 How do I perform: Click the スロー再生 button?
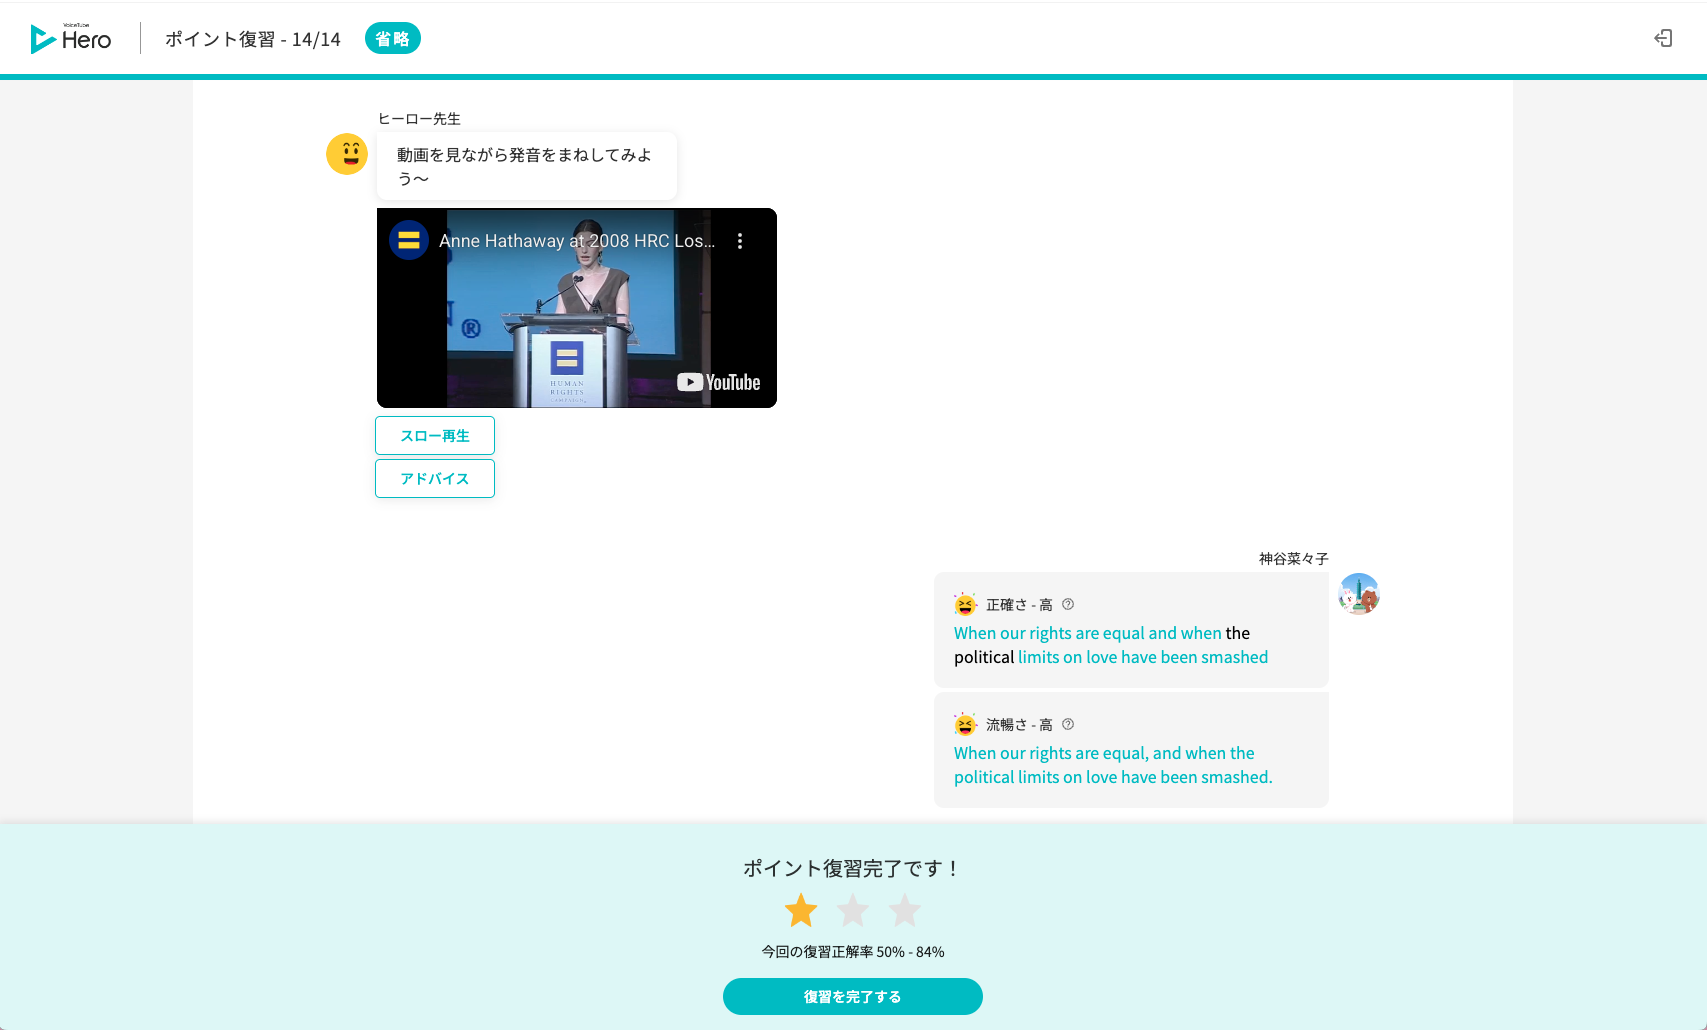(434, 435)
